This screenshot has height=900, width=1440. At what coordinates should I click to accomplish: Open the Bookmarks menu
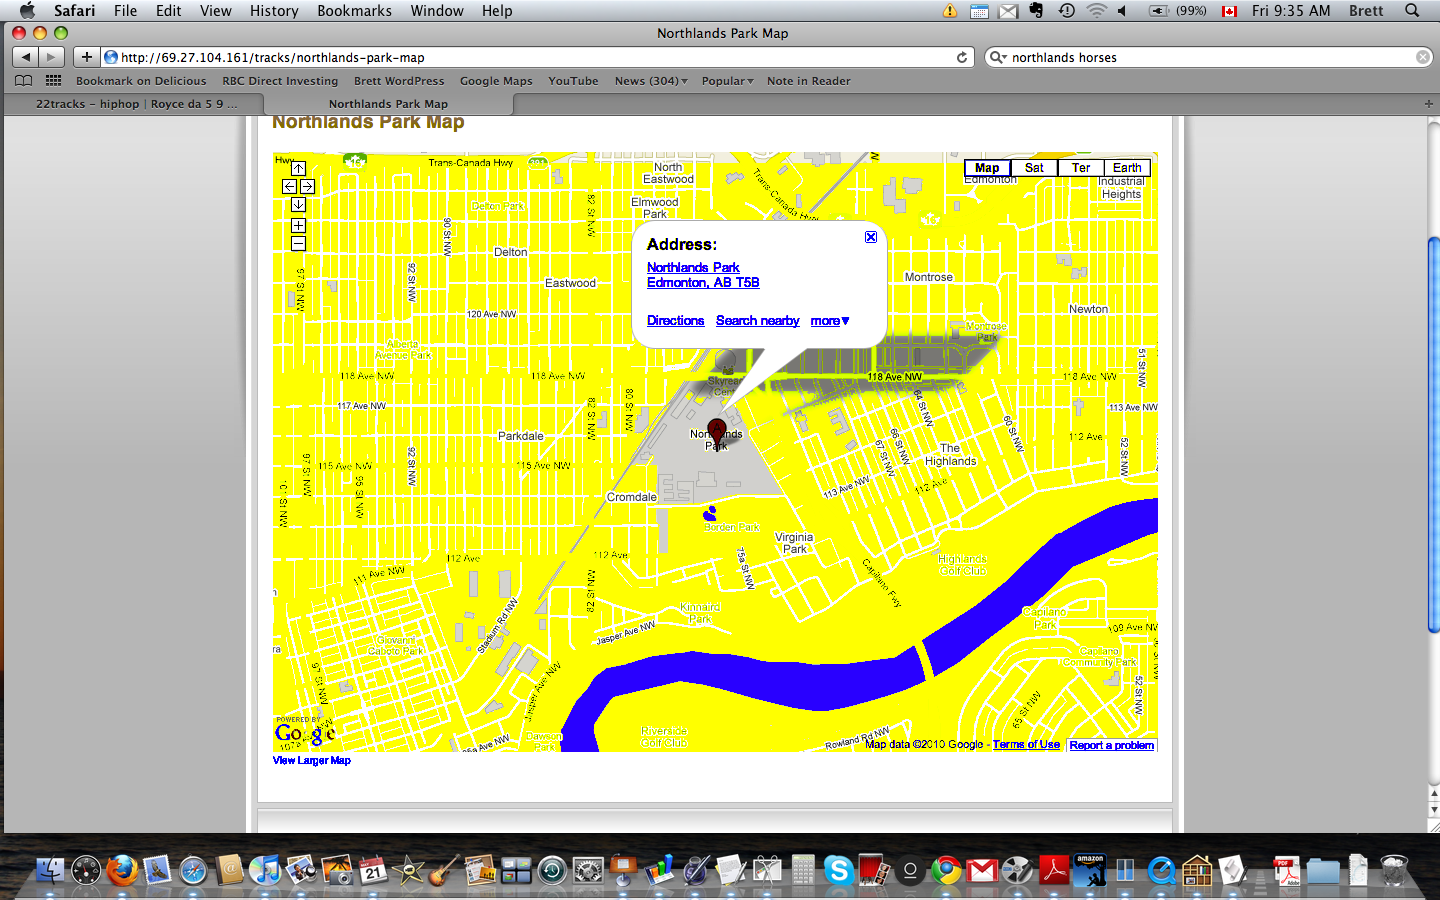pyautogui.click(x=354, y=11)
